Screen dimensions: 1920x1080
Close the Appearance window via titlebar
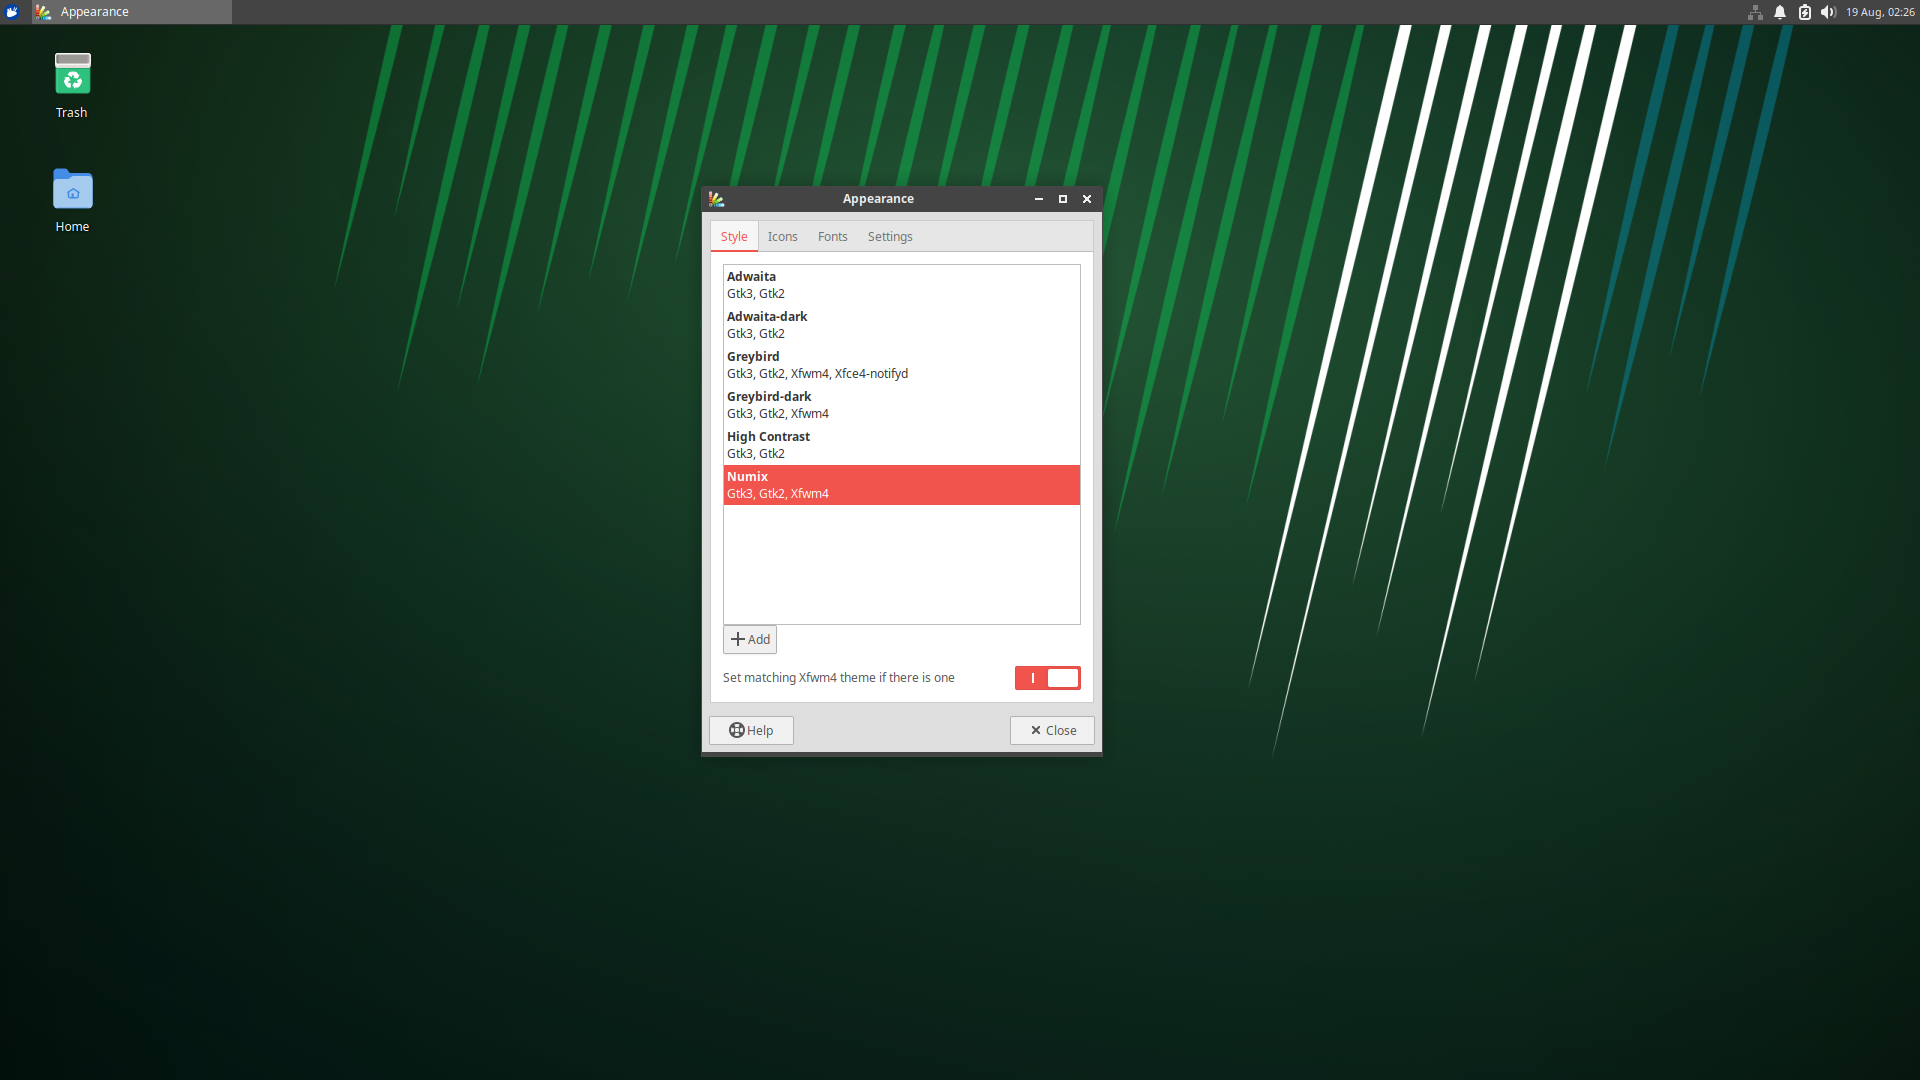click(x=1087, y=199)
